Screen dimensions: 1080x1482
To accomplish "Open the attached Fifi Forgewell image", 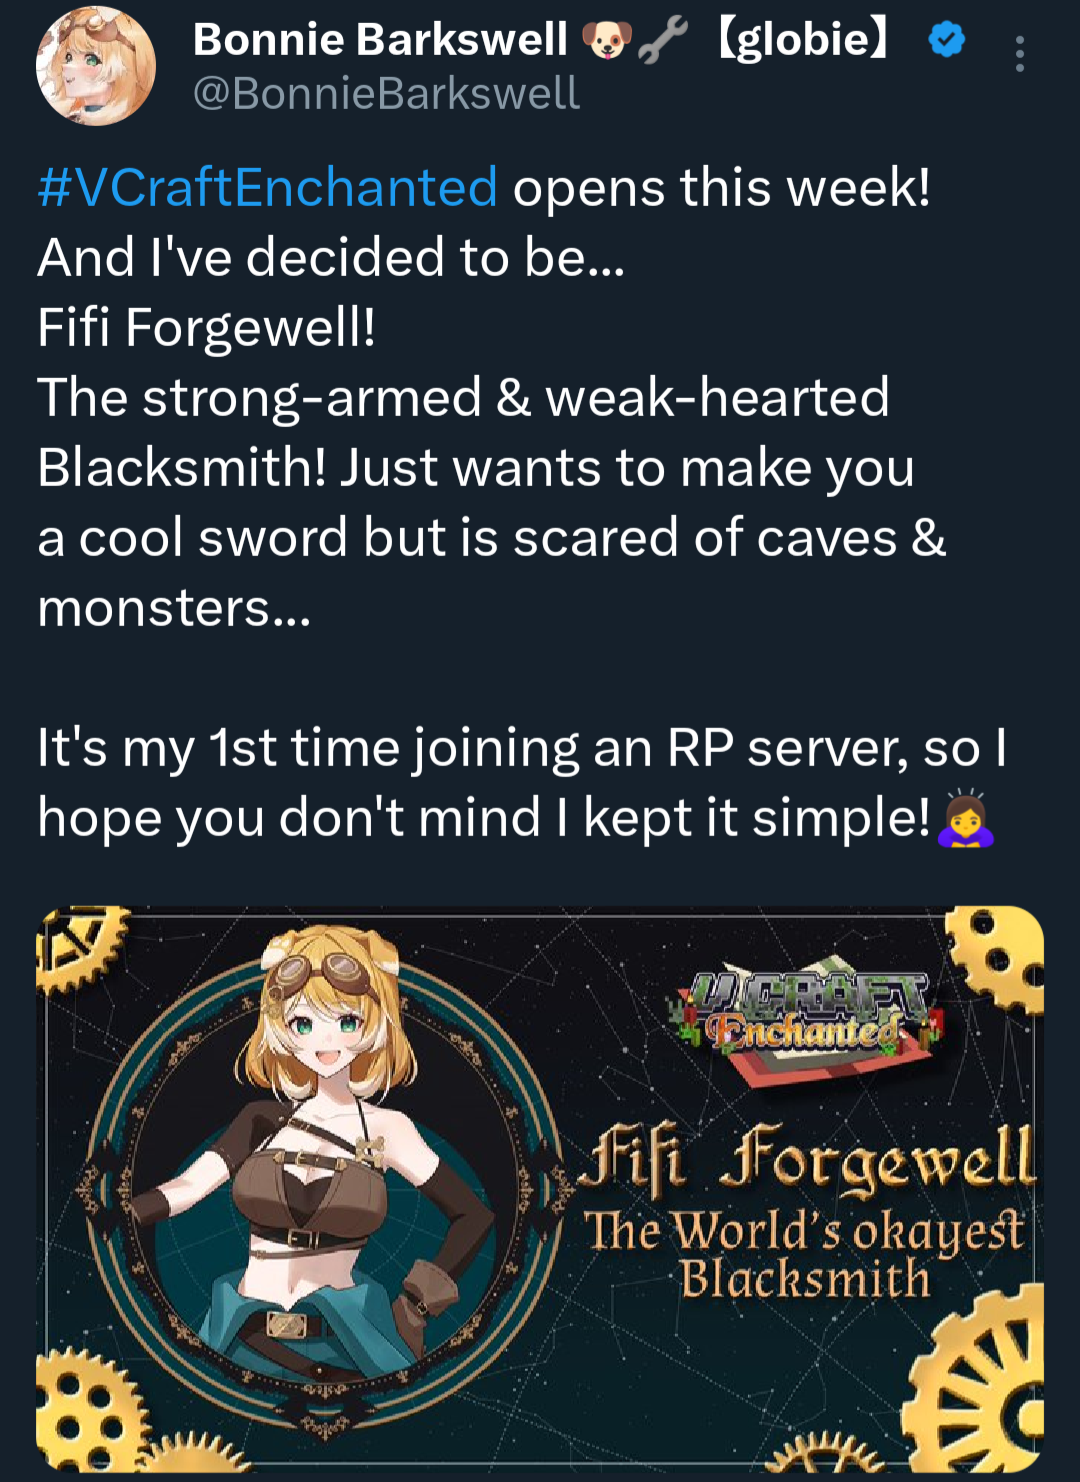I will [540, 1188].
